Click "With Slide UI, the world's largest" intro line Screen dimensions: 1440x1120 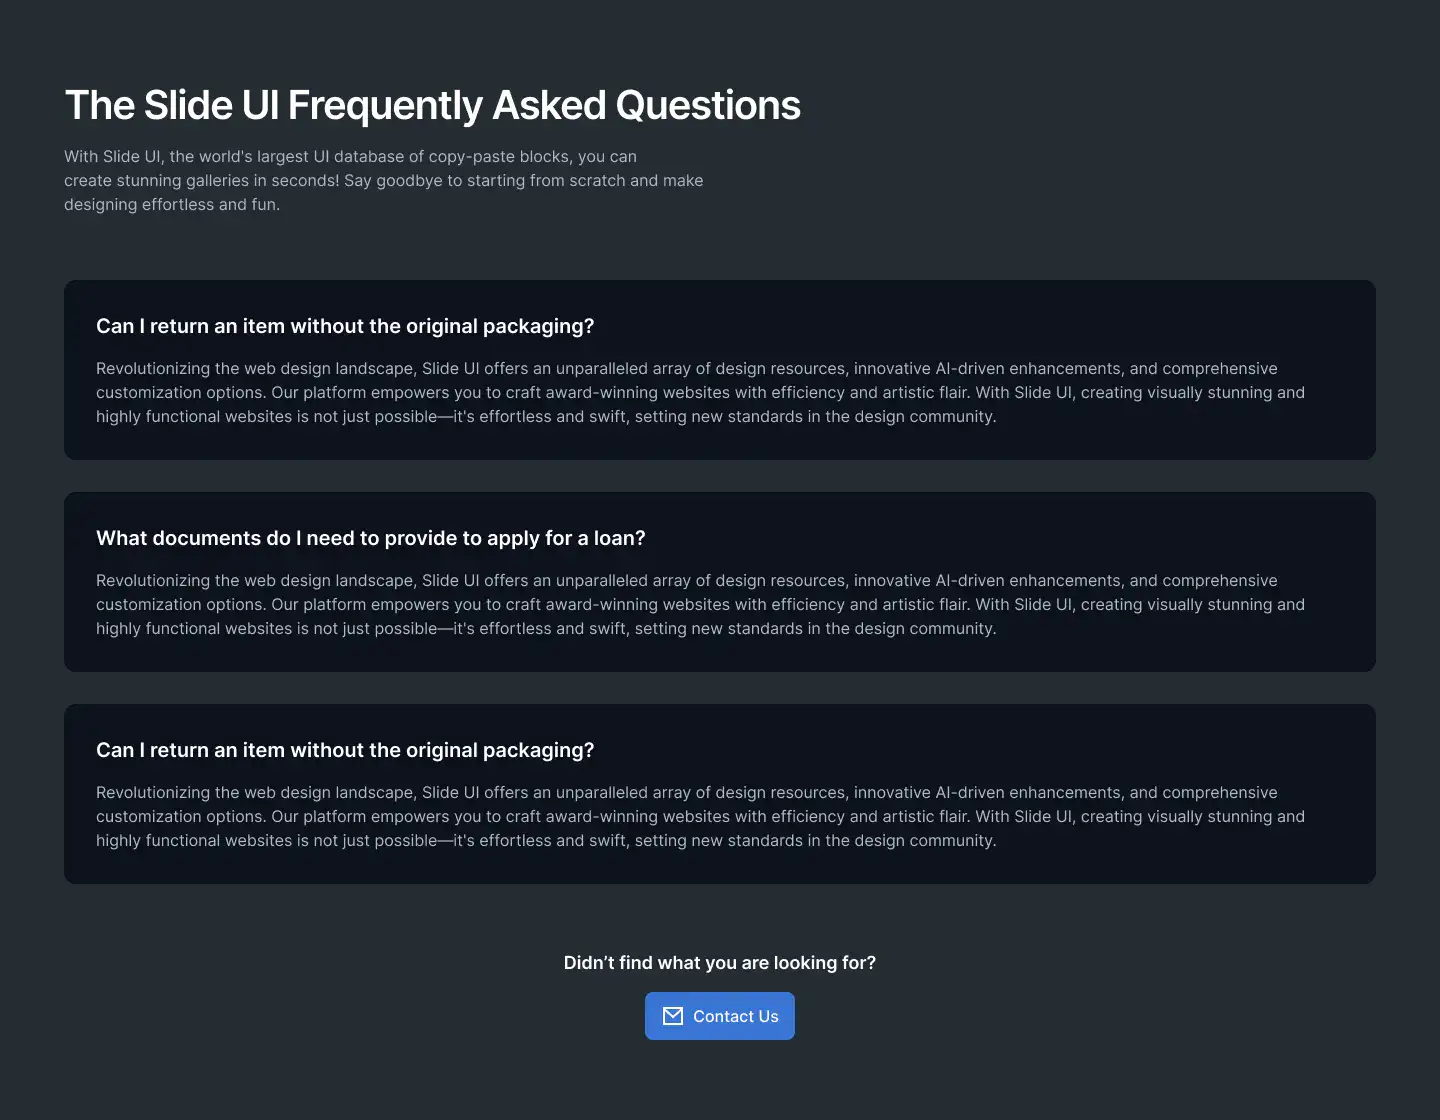[187, 156]
